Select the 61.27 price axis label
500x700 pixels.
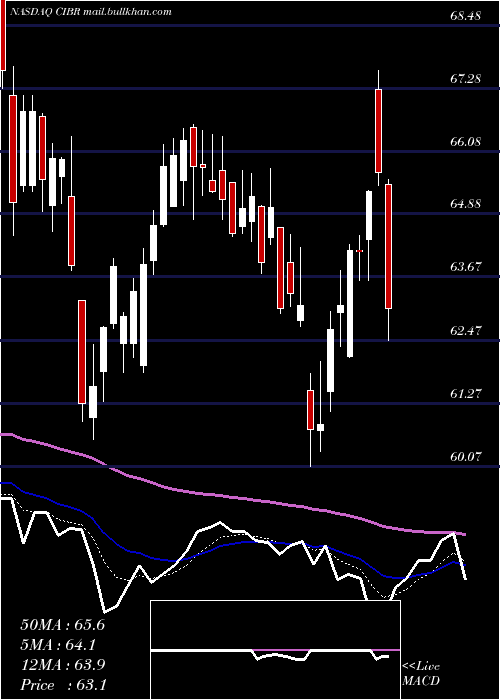pyautogui.click(x=465, y=394)
